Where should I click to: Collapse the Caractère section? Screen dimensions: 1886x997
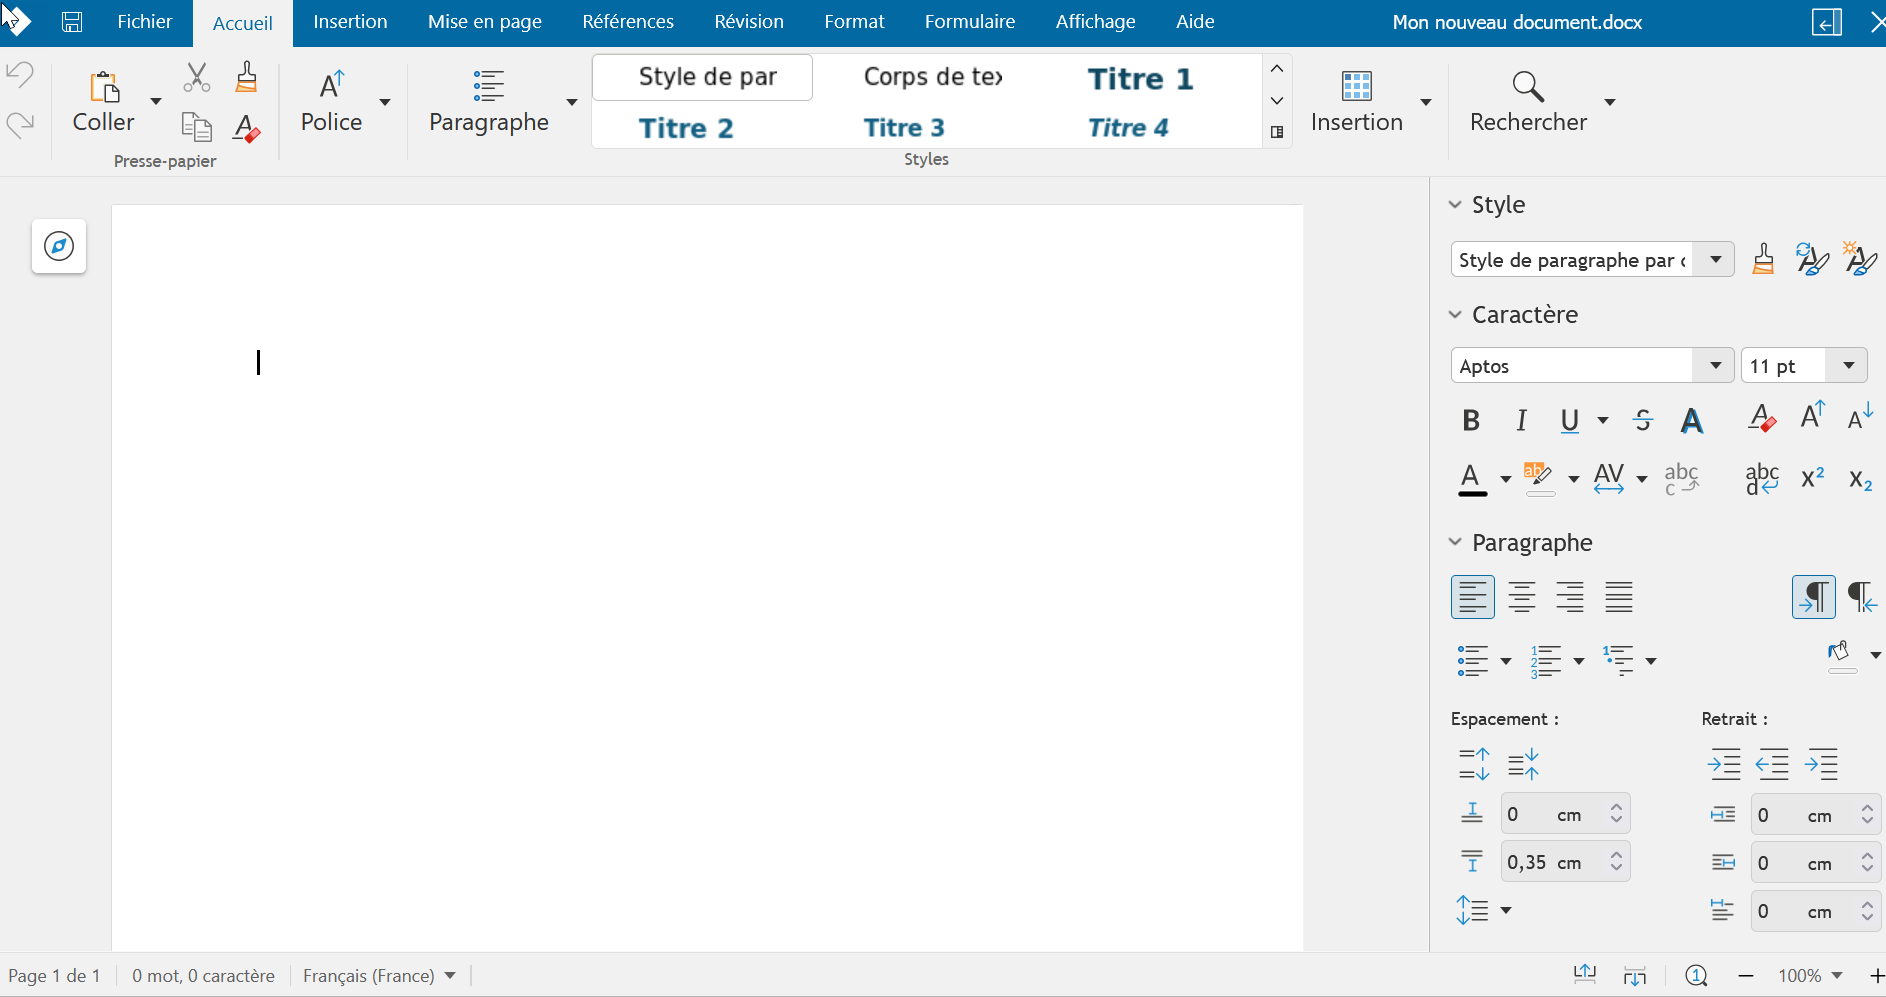(x=1455, y=314)
